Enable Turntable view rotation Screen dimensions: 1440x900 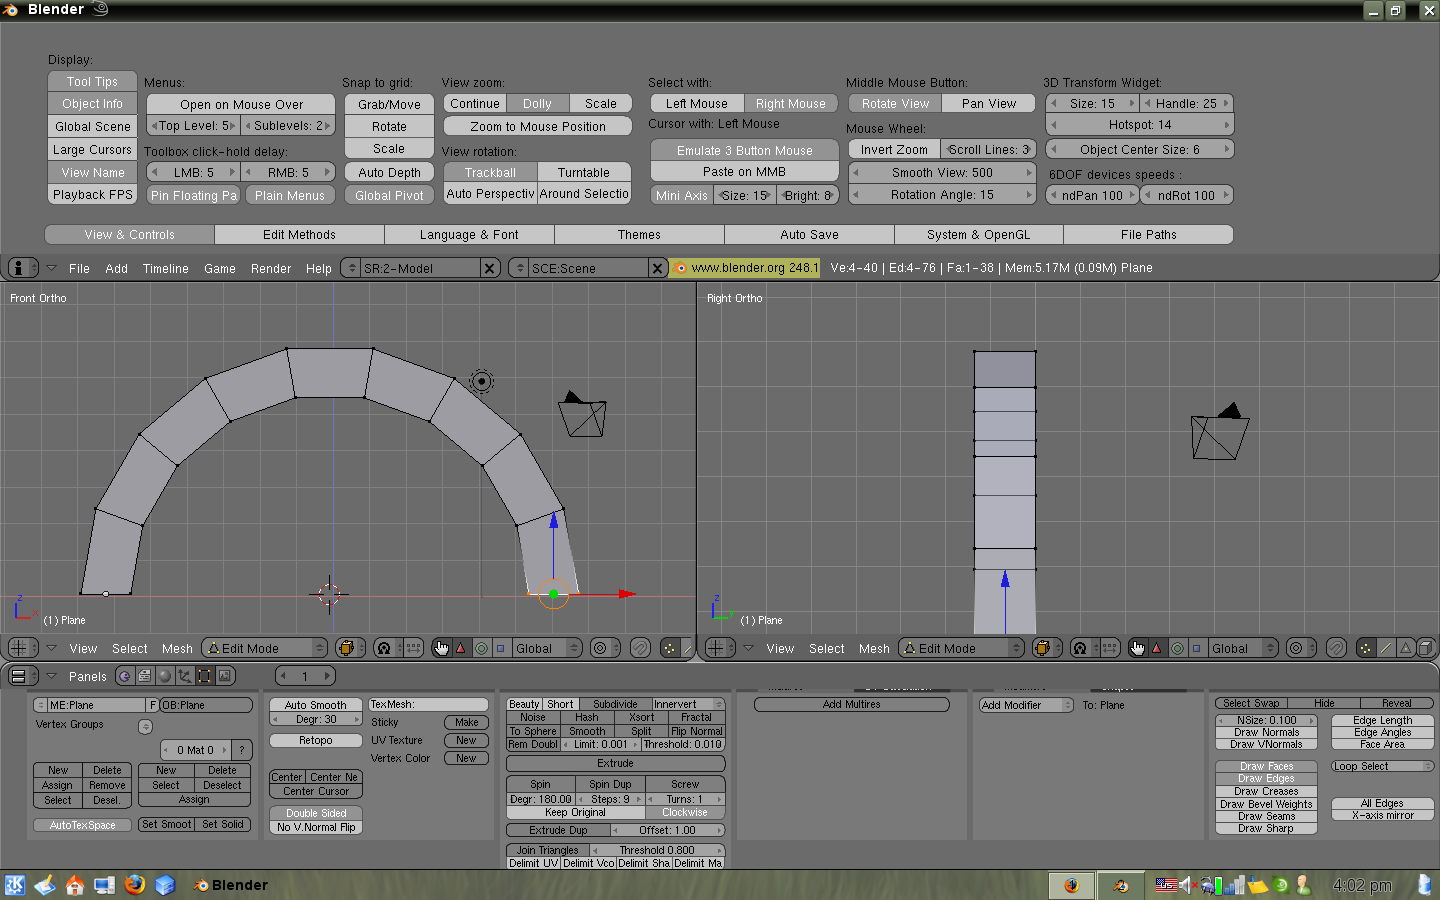coord(584,173)
